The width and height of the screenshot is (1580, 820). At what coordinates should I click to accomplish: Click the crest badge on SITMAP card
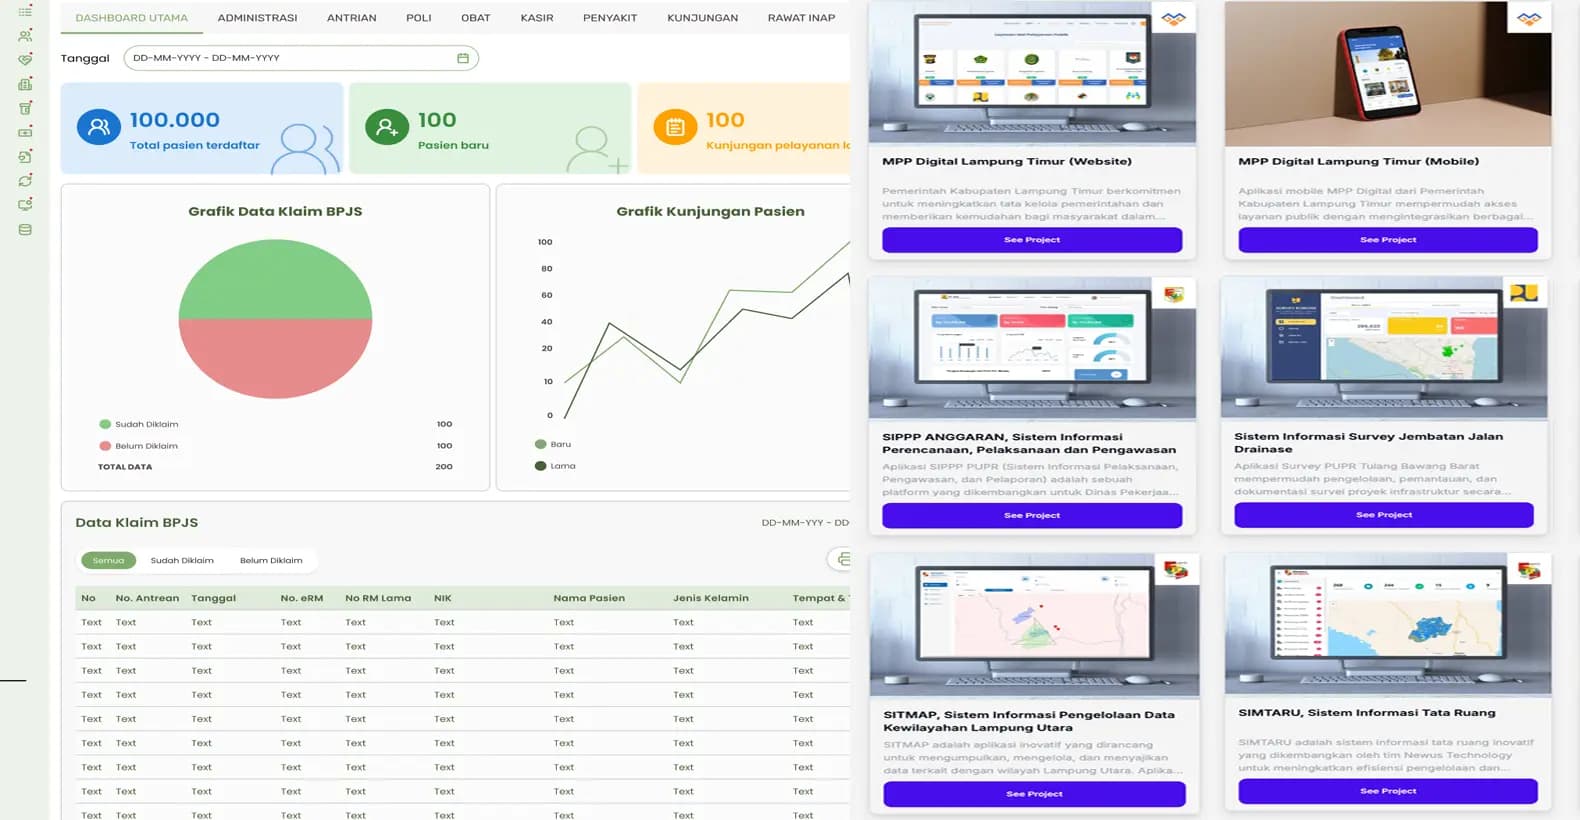point(1176,570)
